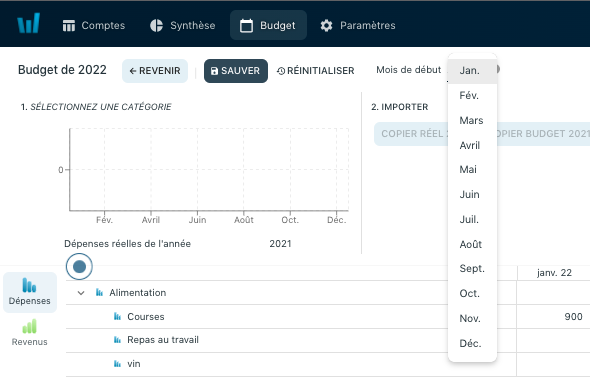Select Nov. in the dropdown list
Screen dimensions: 590x377
click(472, 318)
